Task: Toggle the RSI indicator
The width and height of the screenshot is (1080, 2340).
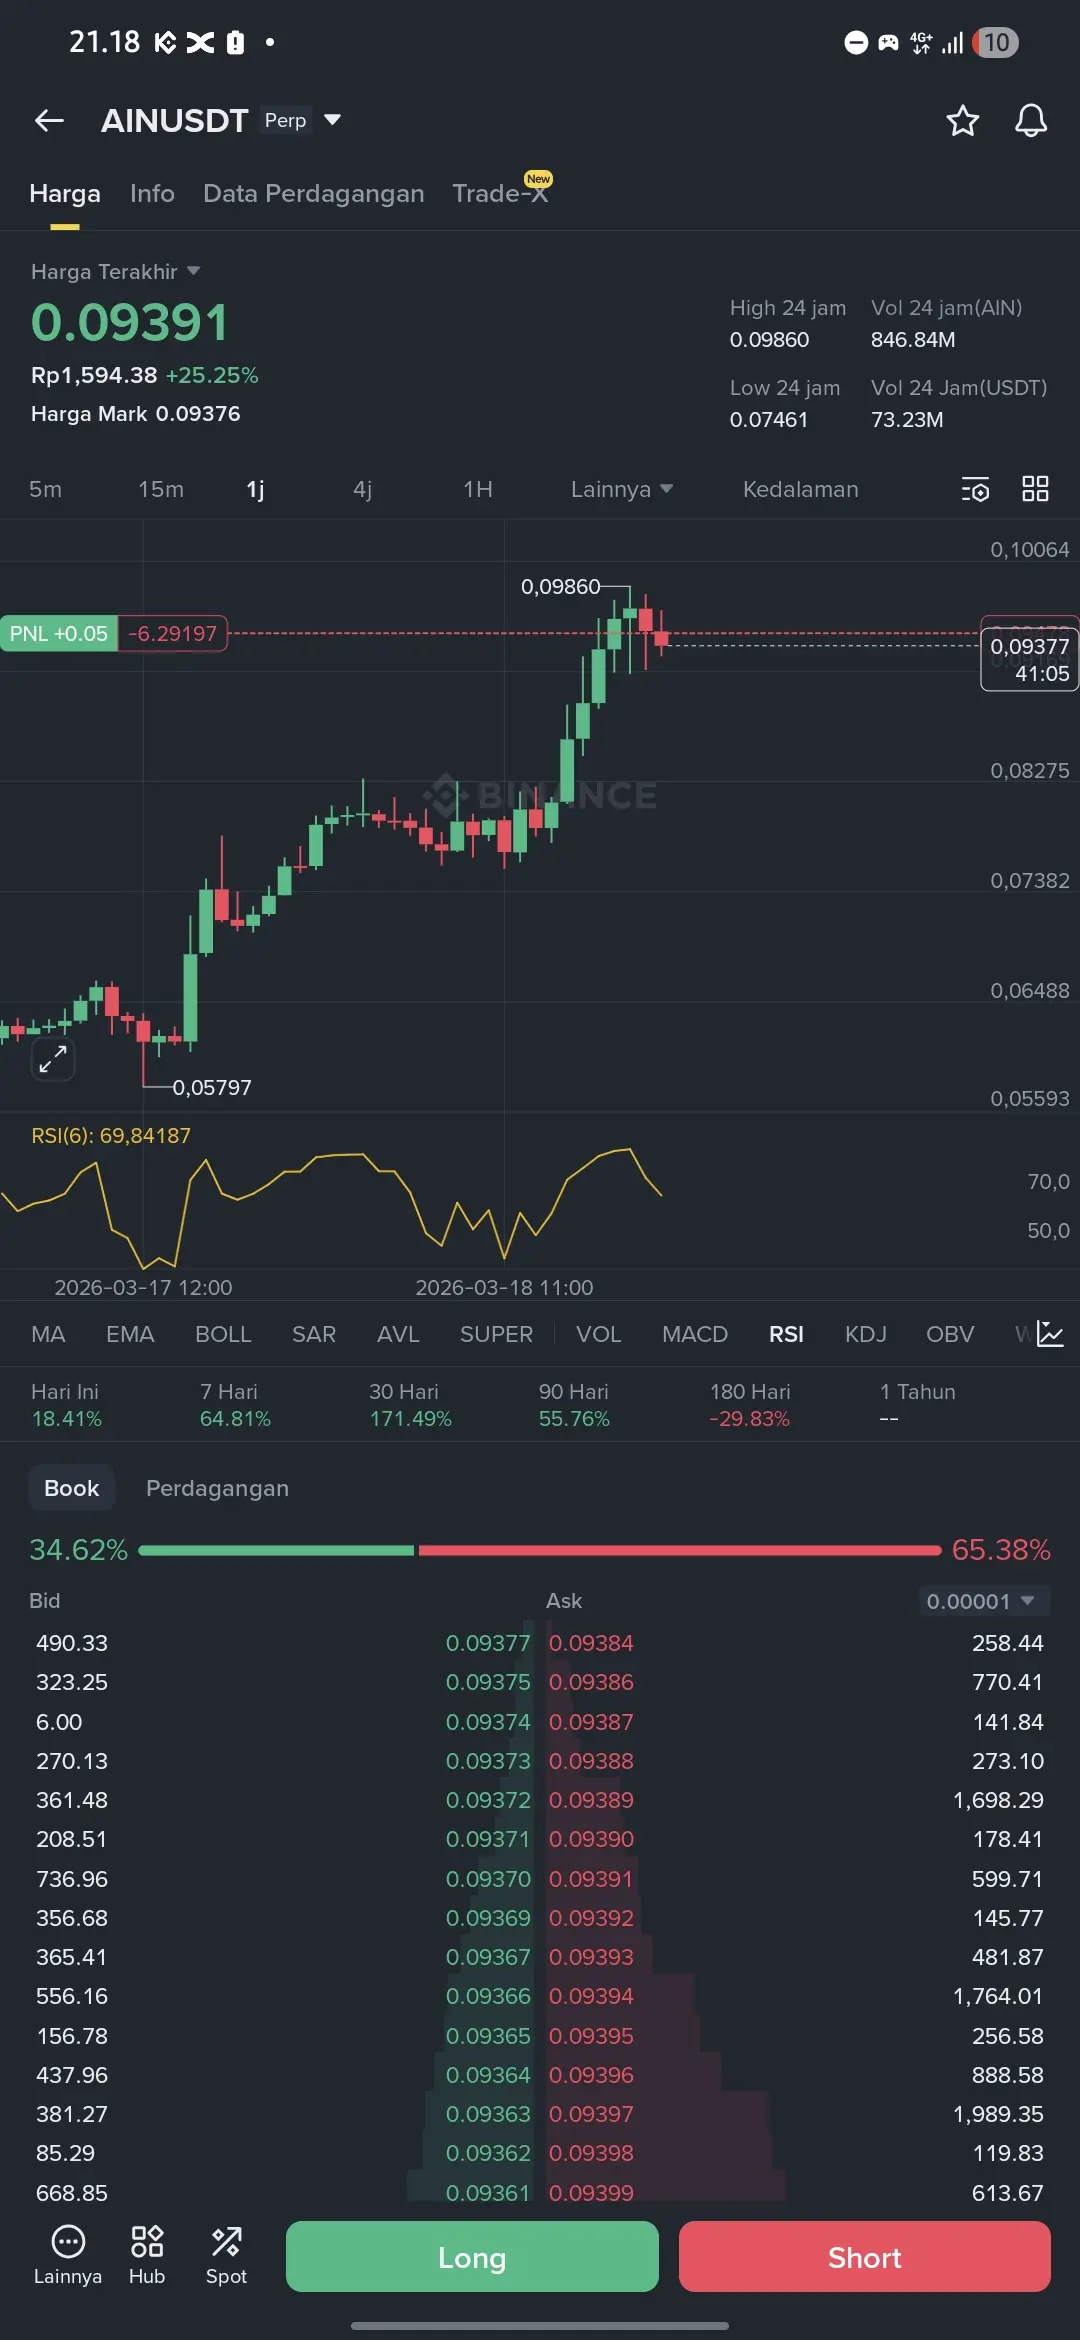Action: click(786, 1334)
